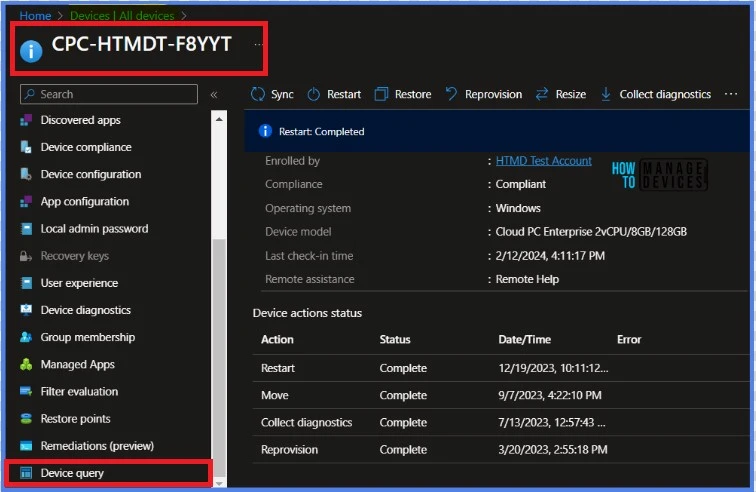This screenshot has width=756, height=492.
Task: Open the toolbar overflow ellipsis menu
Action: tap(731, 94)
